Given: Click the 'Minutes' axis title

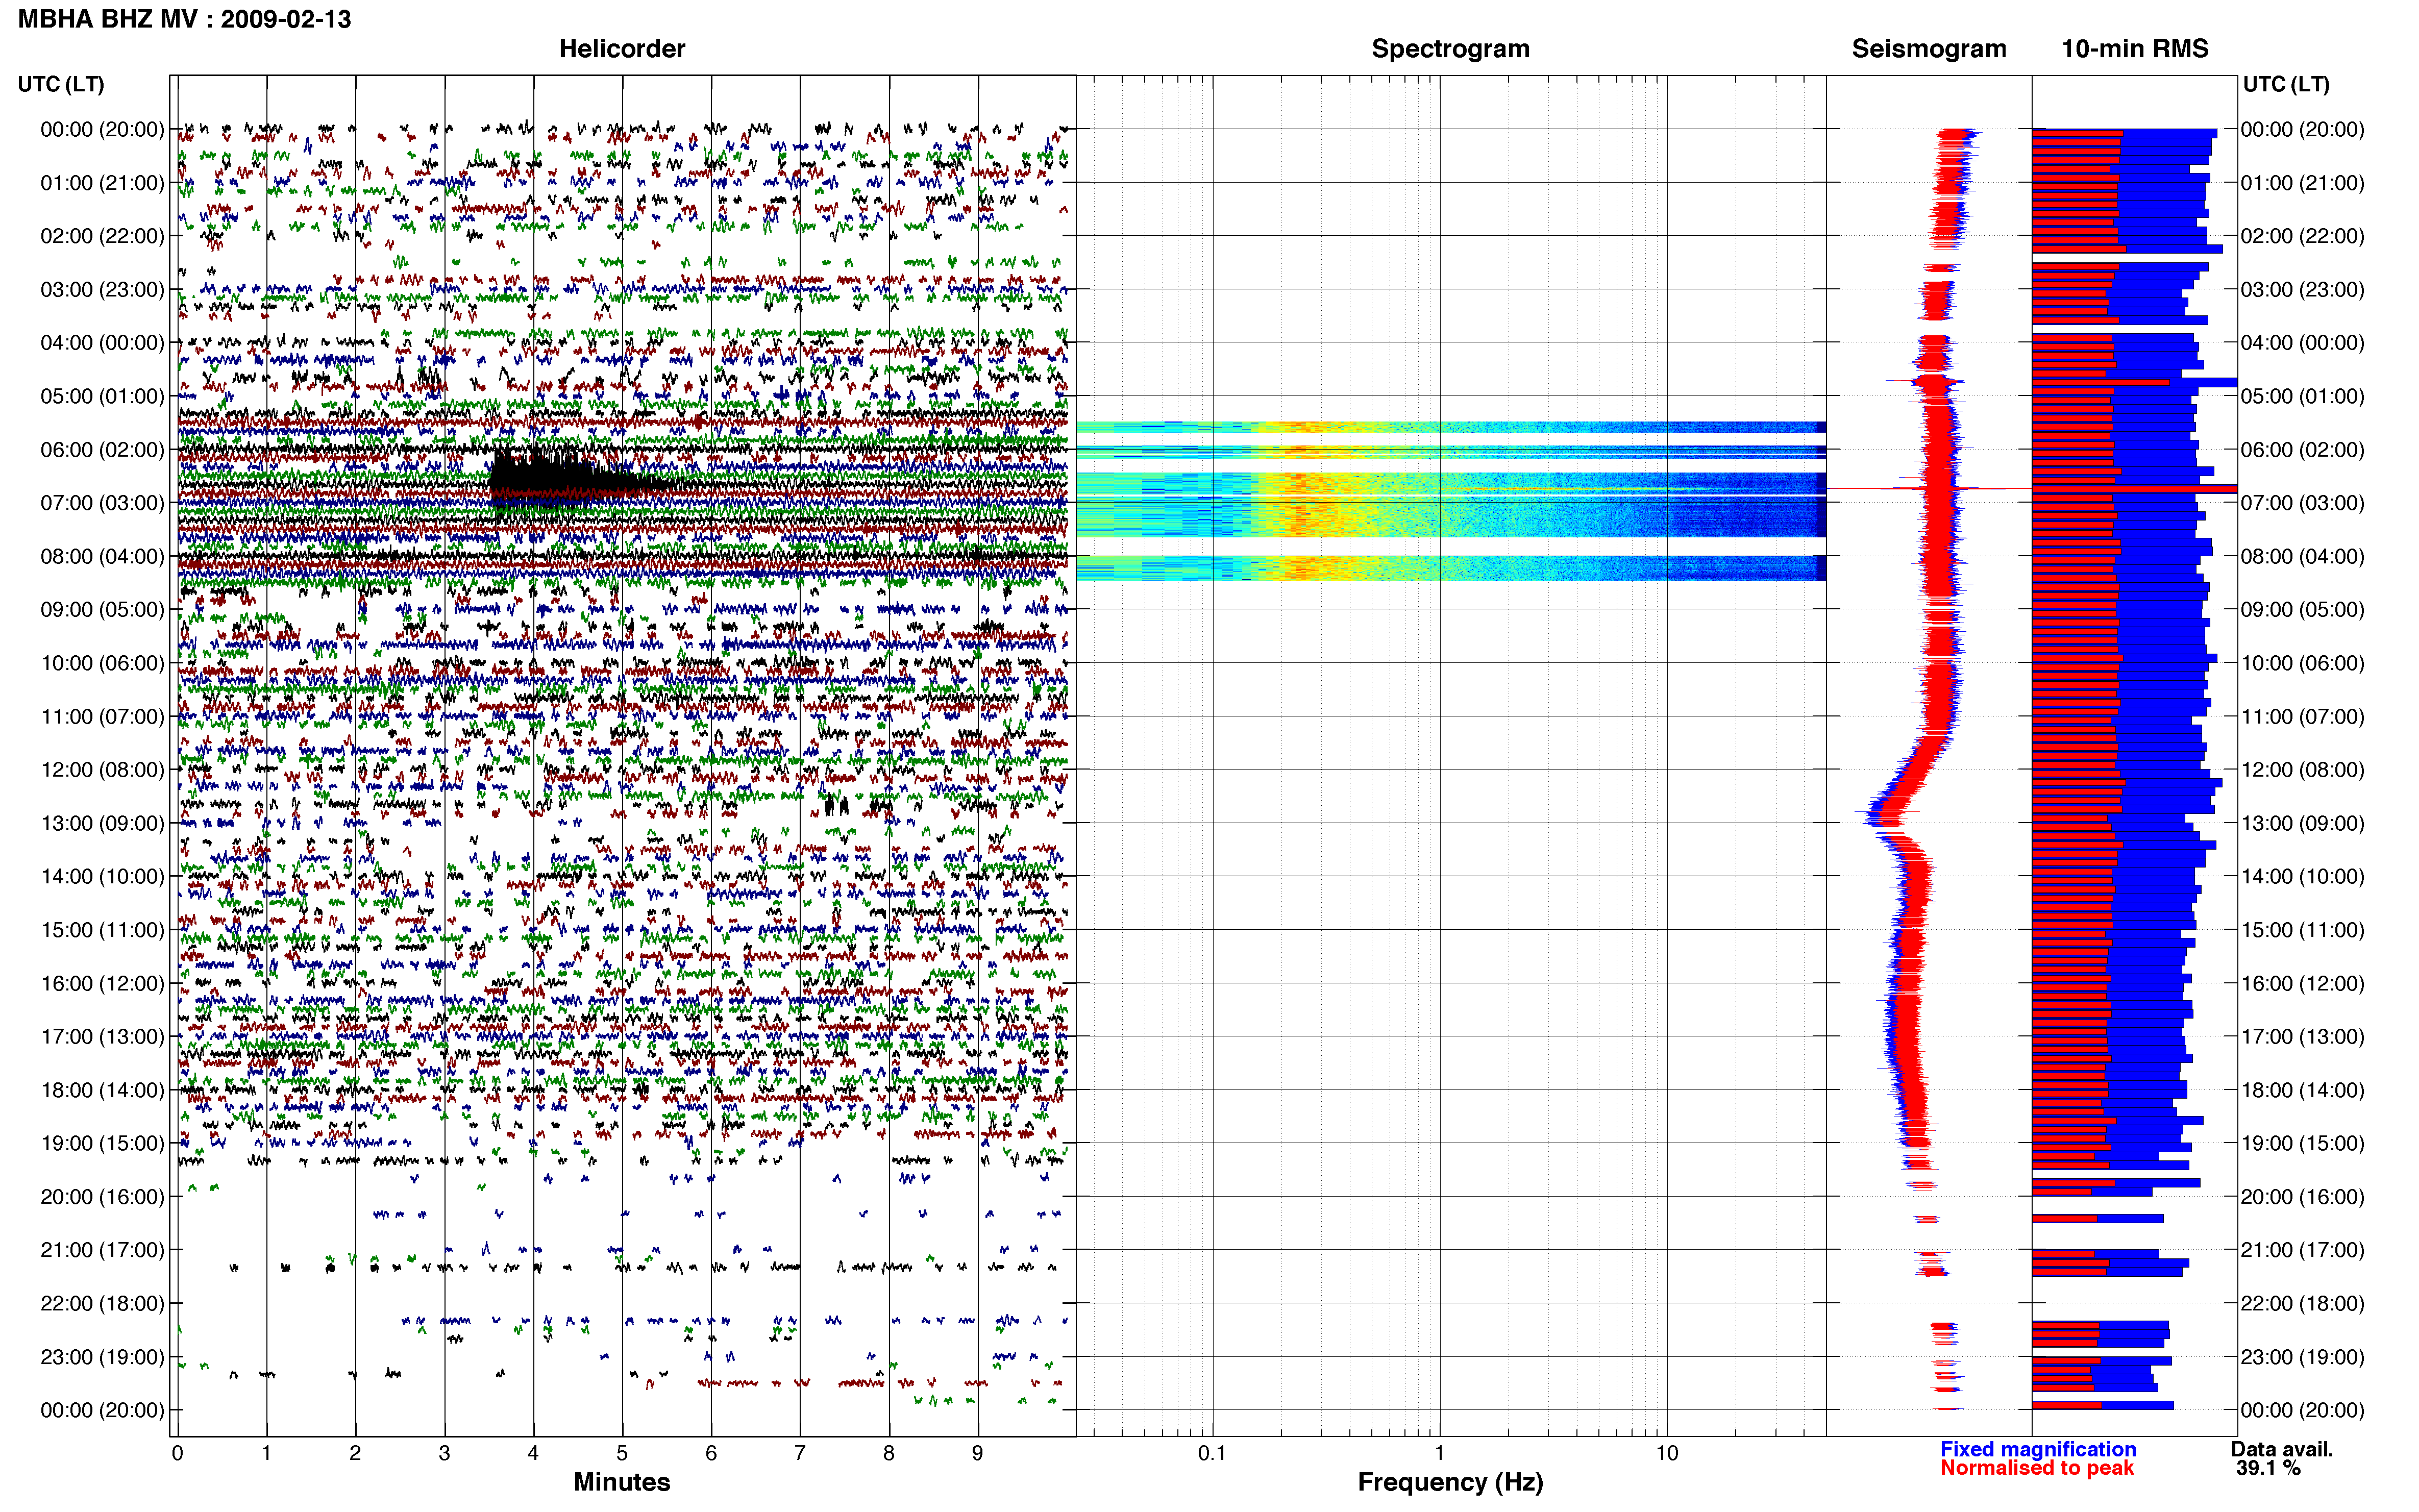Looking at the screenshot, I should tap(622, 1482).
